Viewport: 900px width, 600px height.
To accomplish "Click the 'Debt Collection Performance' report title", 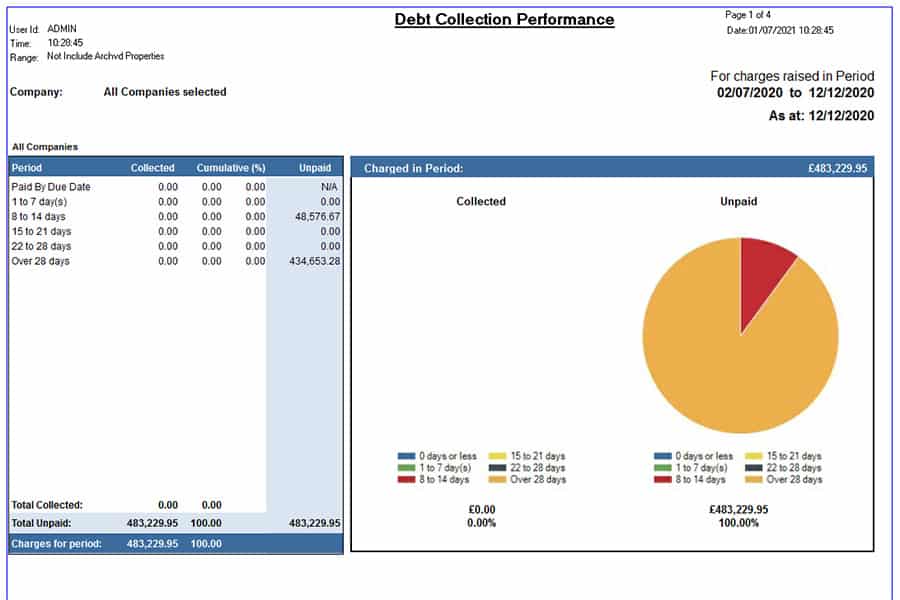I will pos(504,20).
